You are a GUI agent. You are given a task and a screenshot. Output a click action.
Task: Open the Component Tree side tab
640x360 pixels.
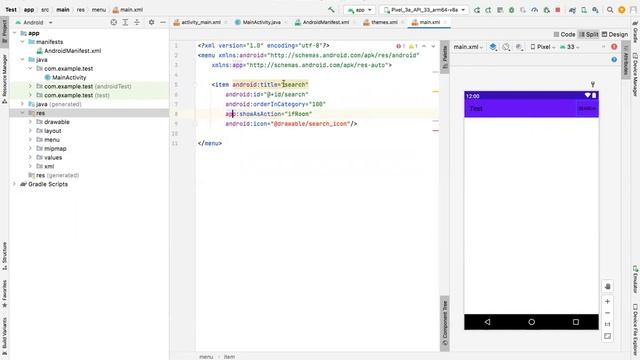tap(444, 322)
